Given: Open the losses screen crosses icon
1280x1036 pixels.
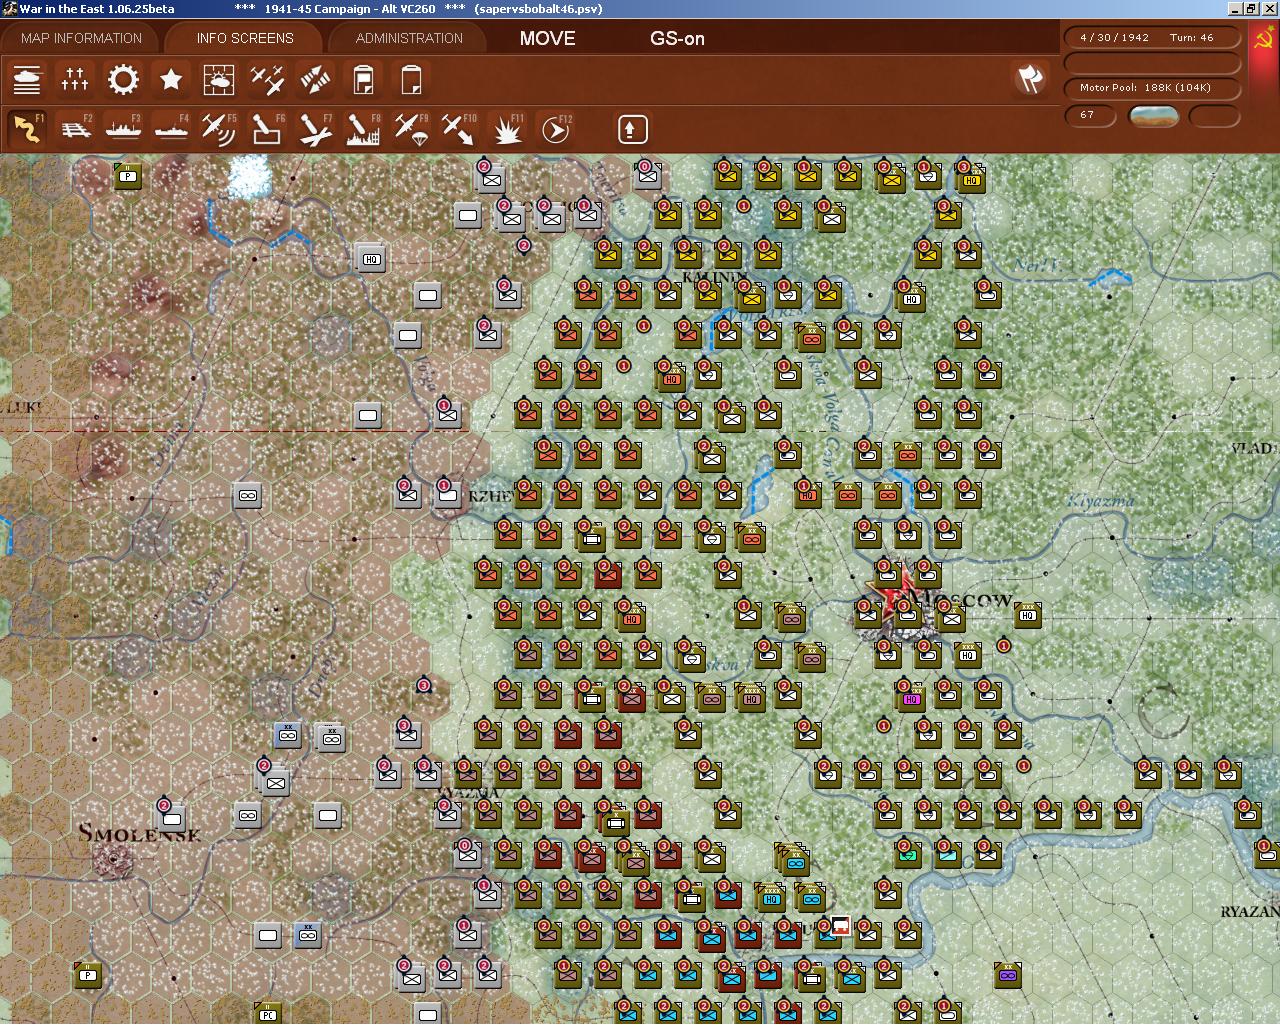Looking at the screenshot, I should [x=75, y=80].
